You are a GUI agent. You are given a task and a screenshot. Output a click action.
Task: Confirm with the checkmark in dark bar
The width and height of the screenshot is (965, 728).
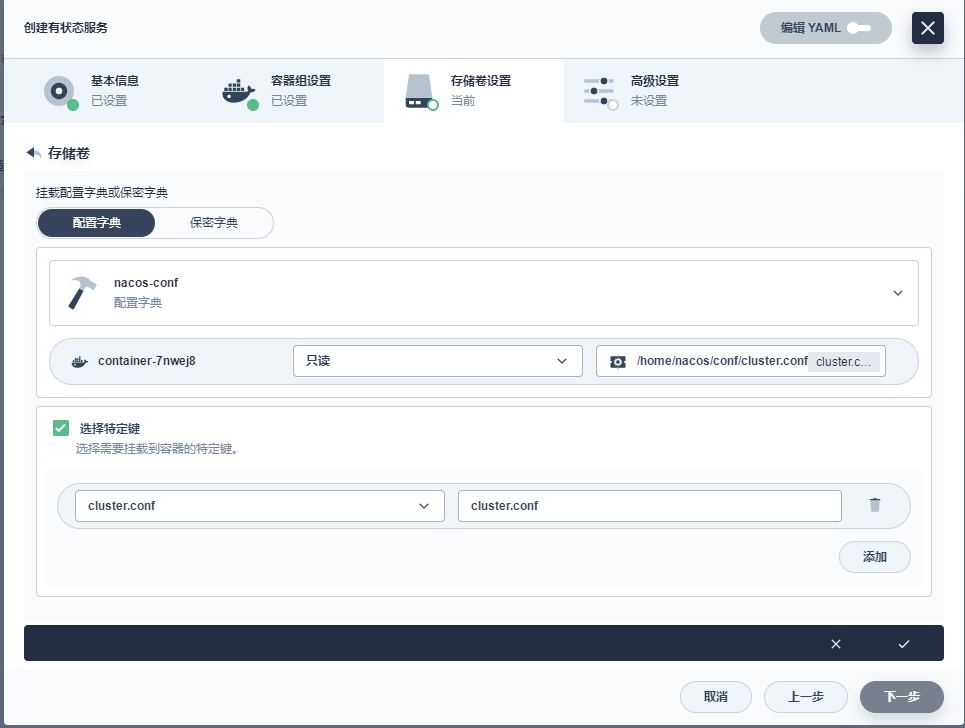903,644
